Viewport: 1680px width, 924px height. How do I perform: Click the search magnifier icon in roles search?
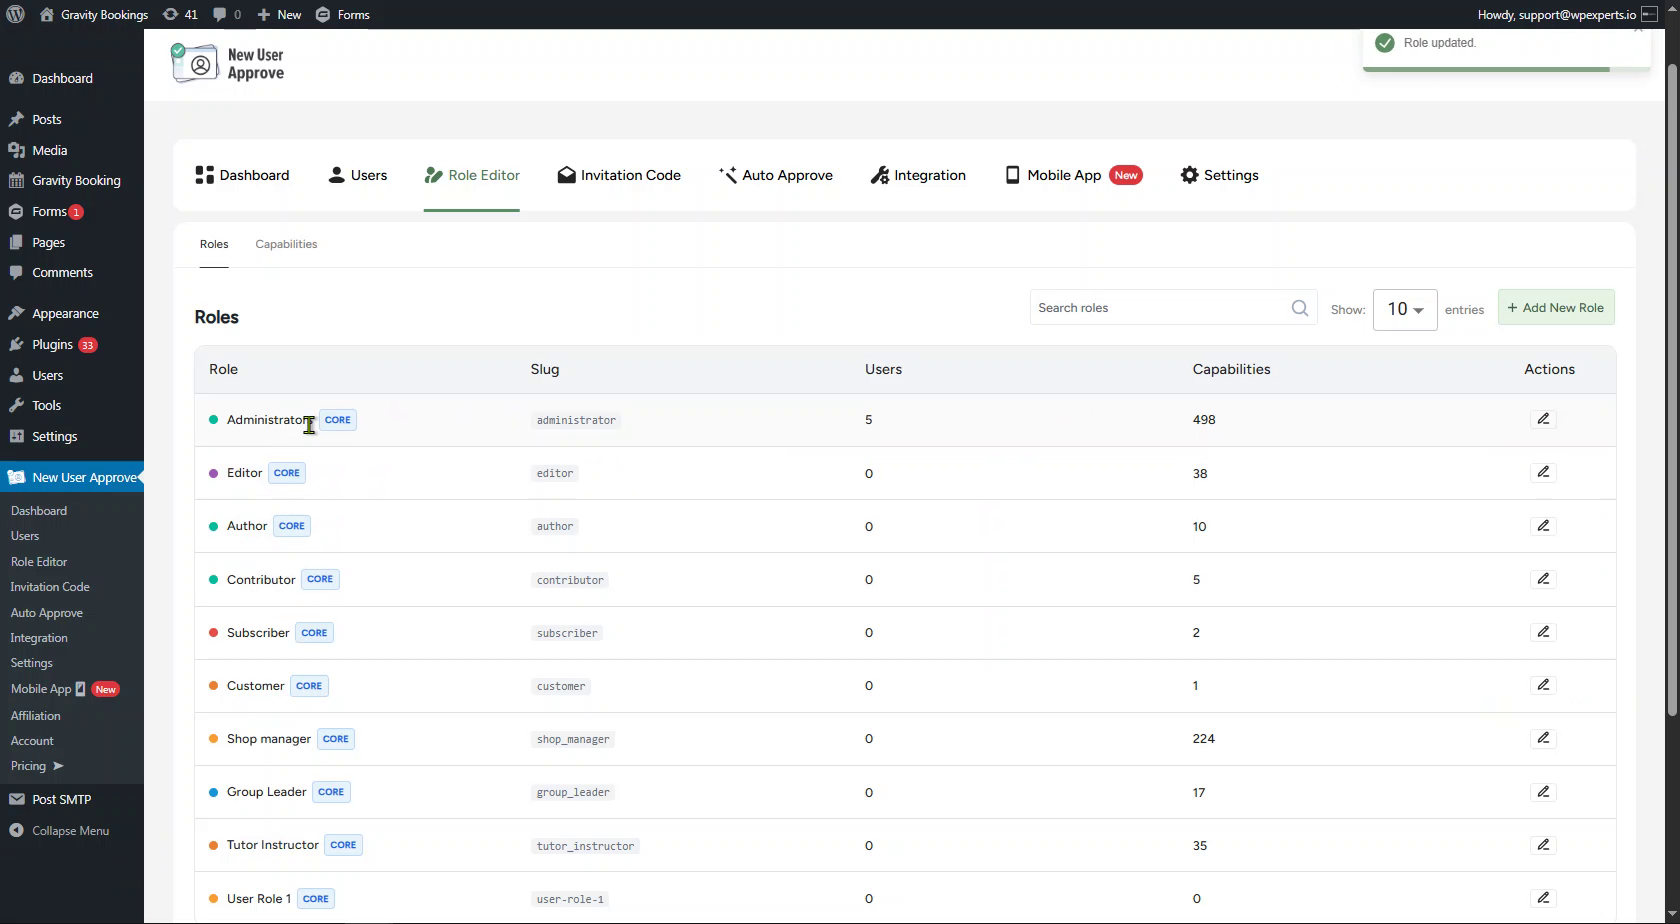(x=1299, y=308)
